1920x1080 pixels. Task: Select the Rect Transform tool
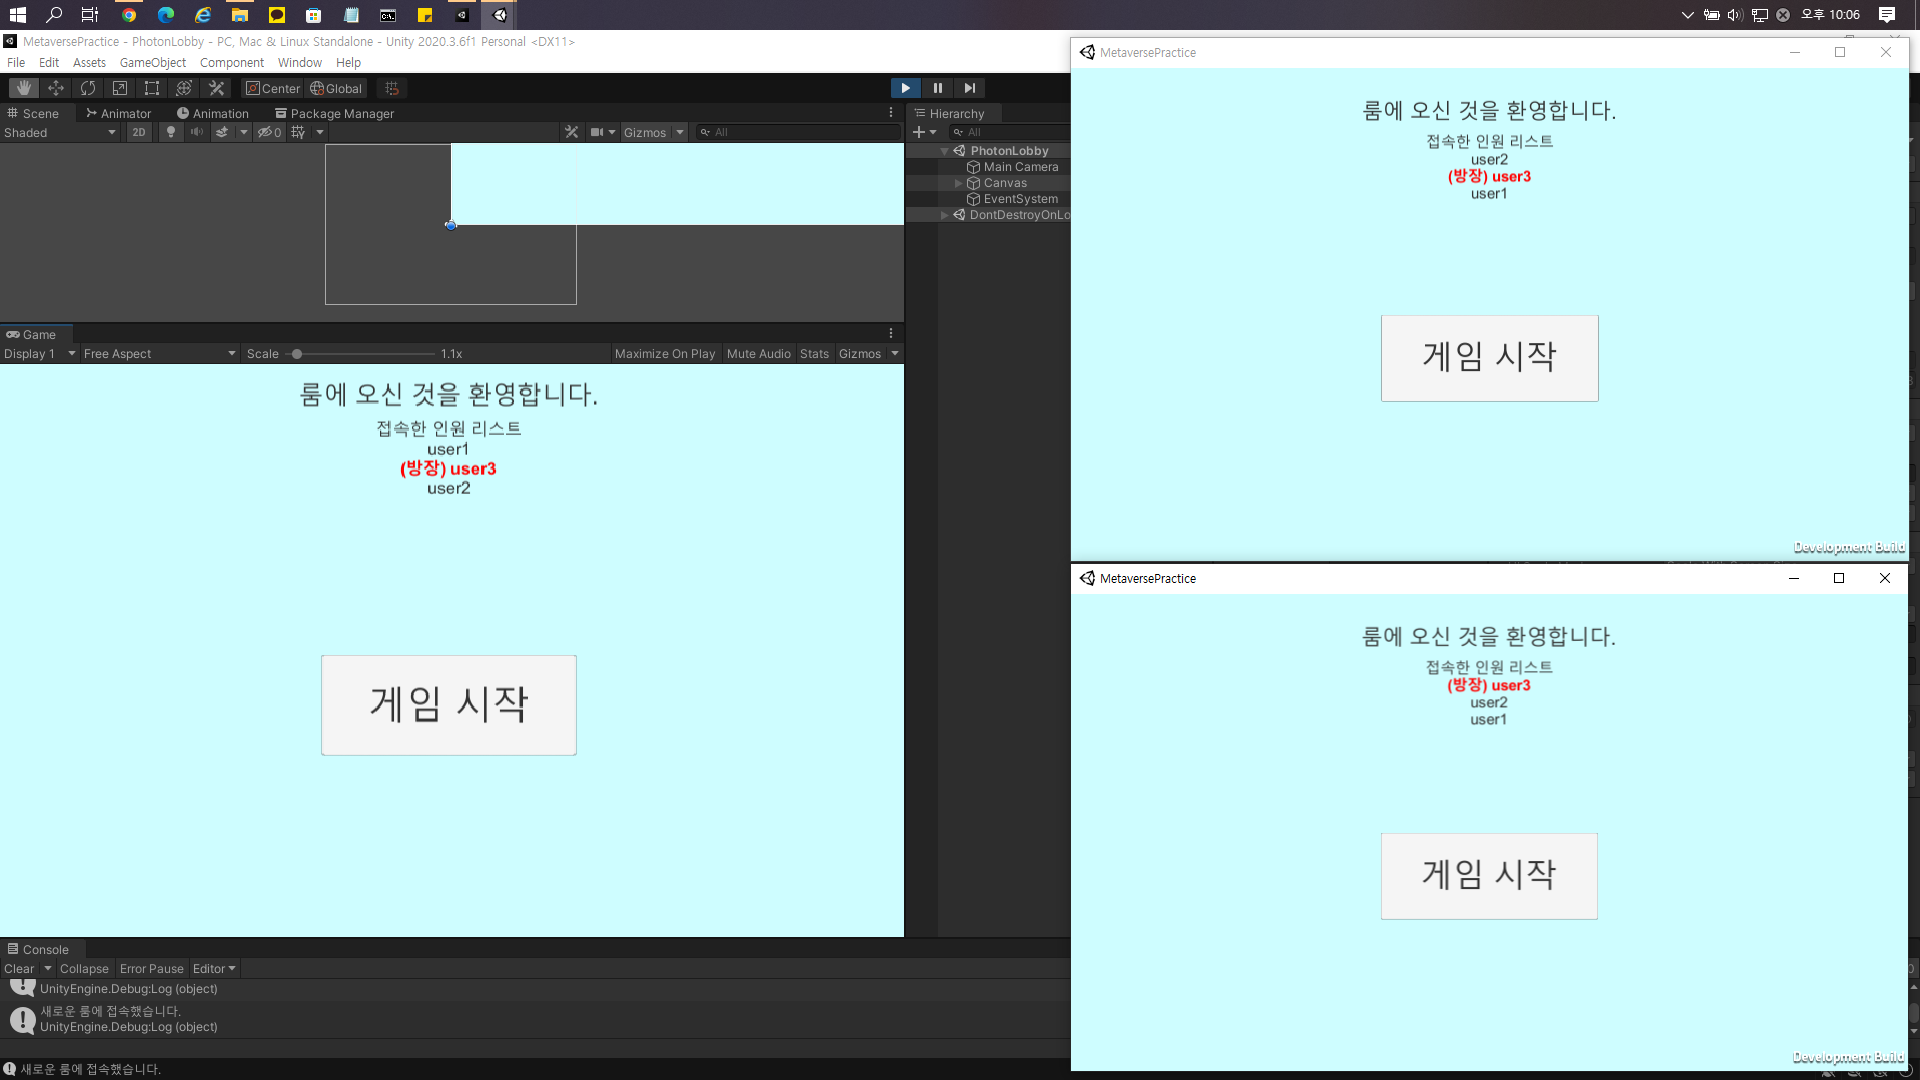[151, 88]
